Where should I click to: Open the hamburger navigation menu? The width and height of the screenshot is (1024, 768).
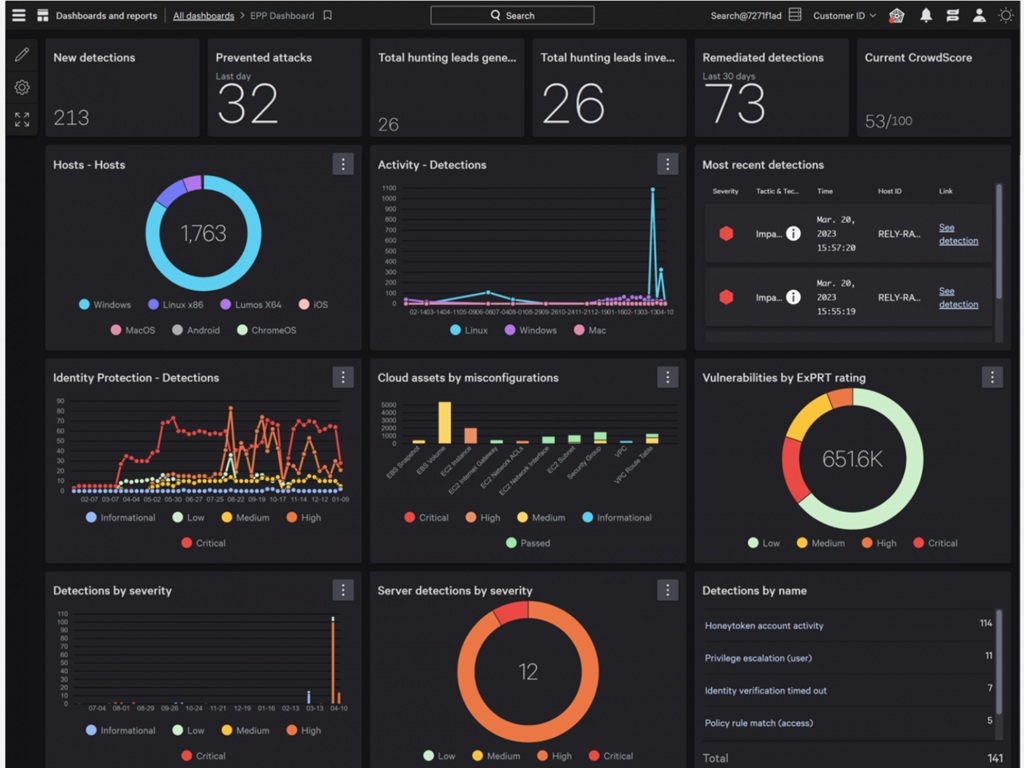[18, 16]
